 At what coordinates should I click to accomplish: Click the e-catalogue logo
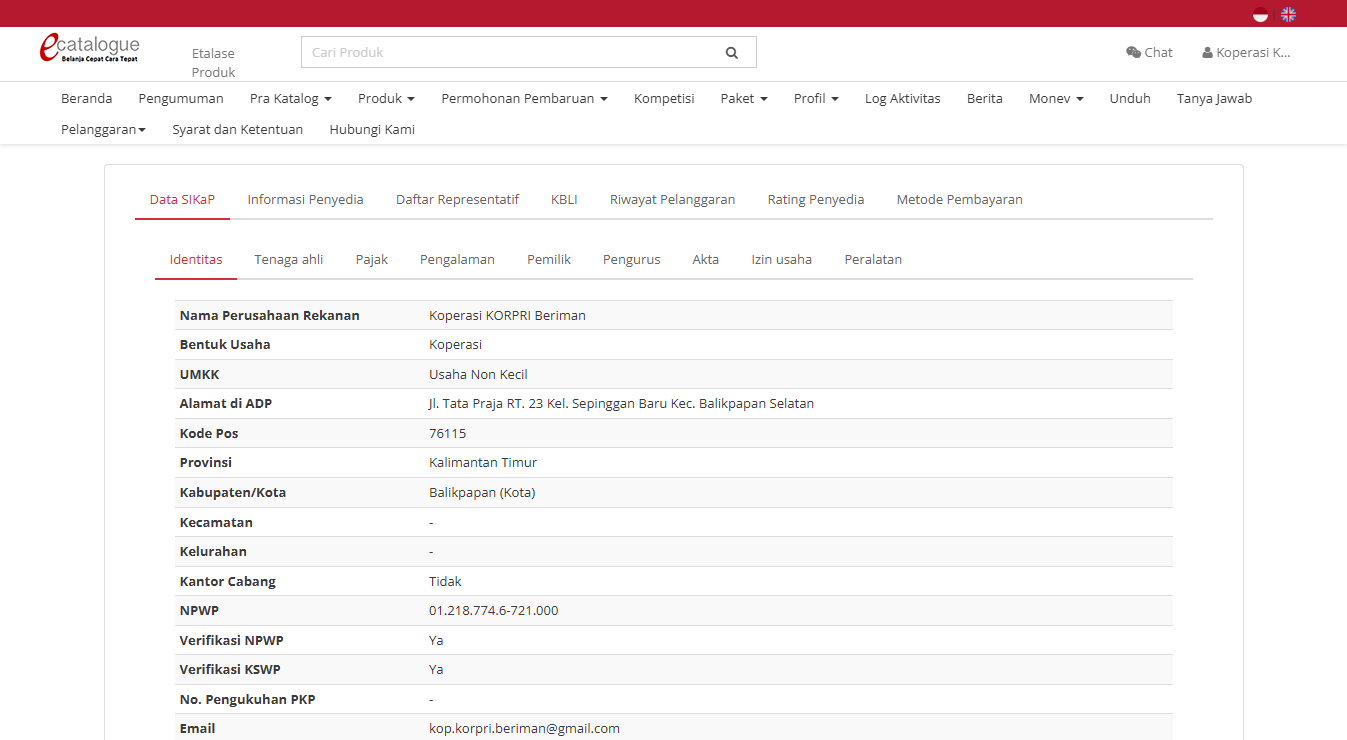click(x=89, y=48)
